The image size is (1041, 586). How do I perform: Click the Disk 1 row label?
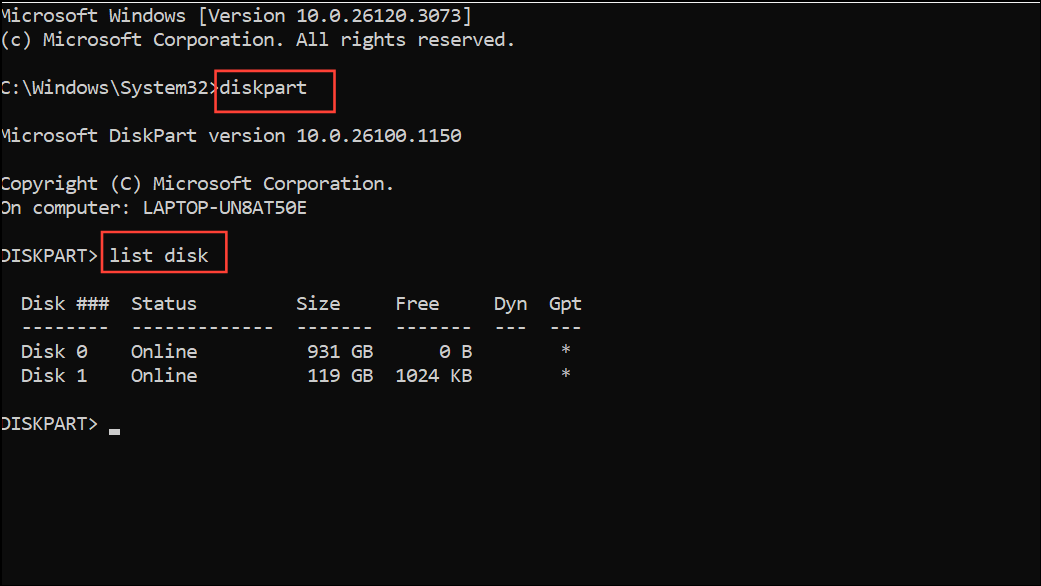pos(54,375)
